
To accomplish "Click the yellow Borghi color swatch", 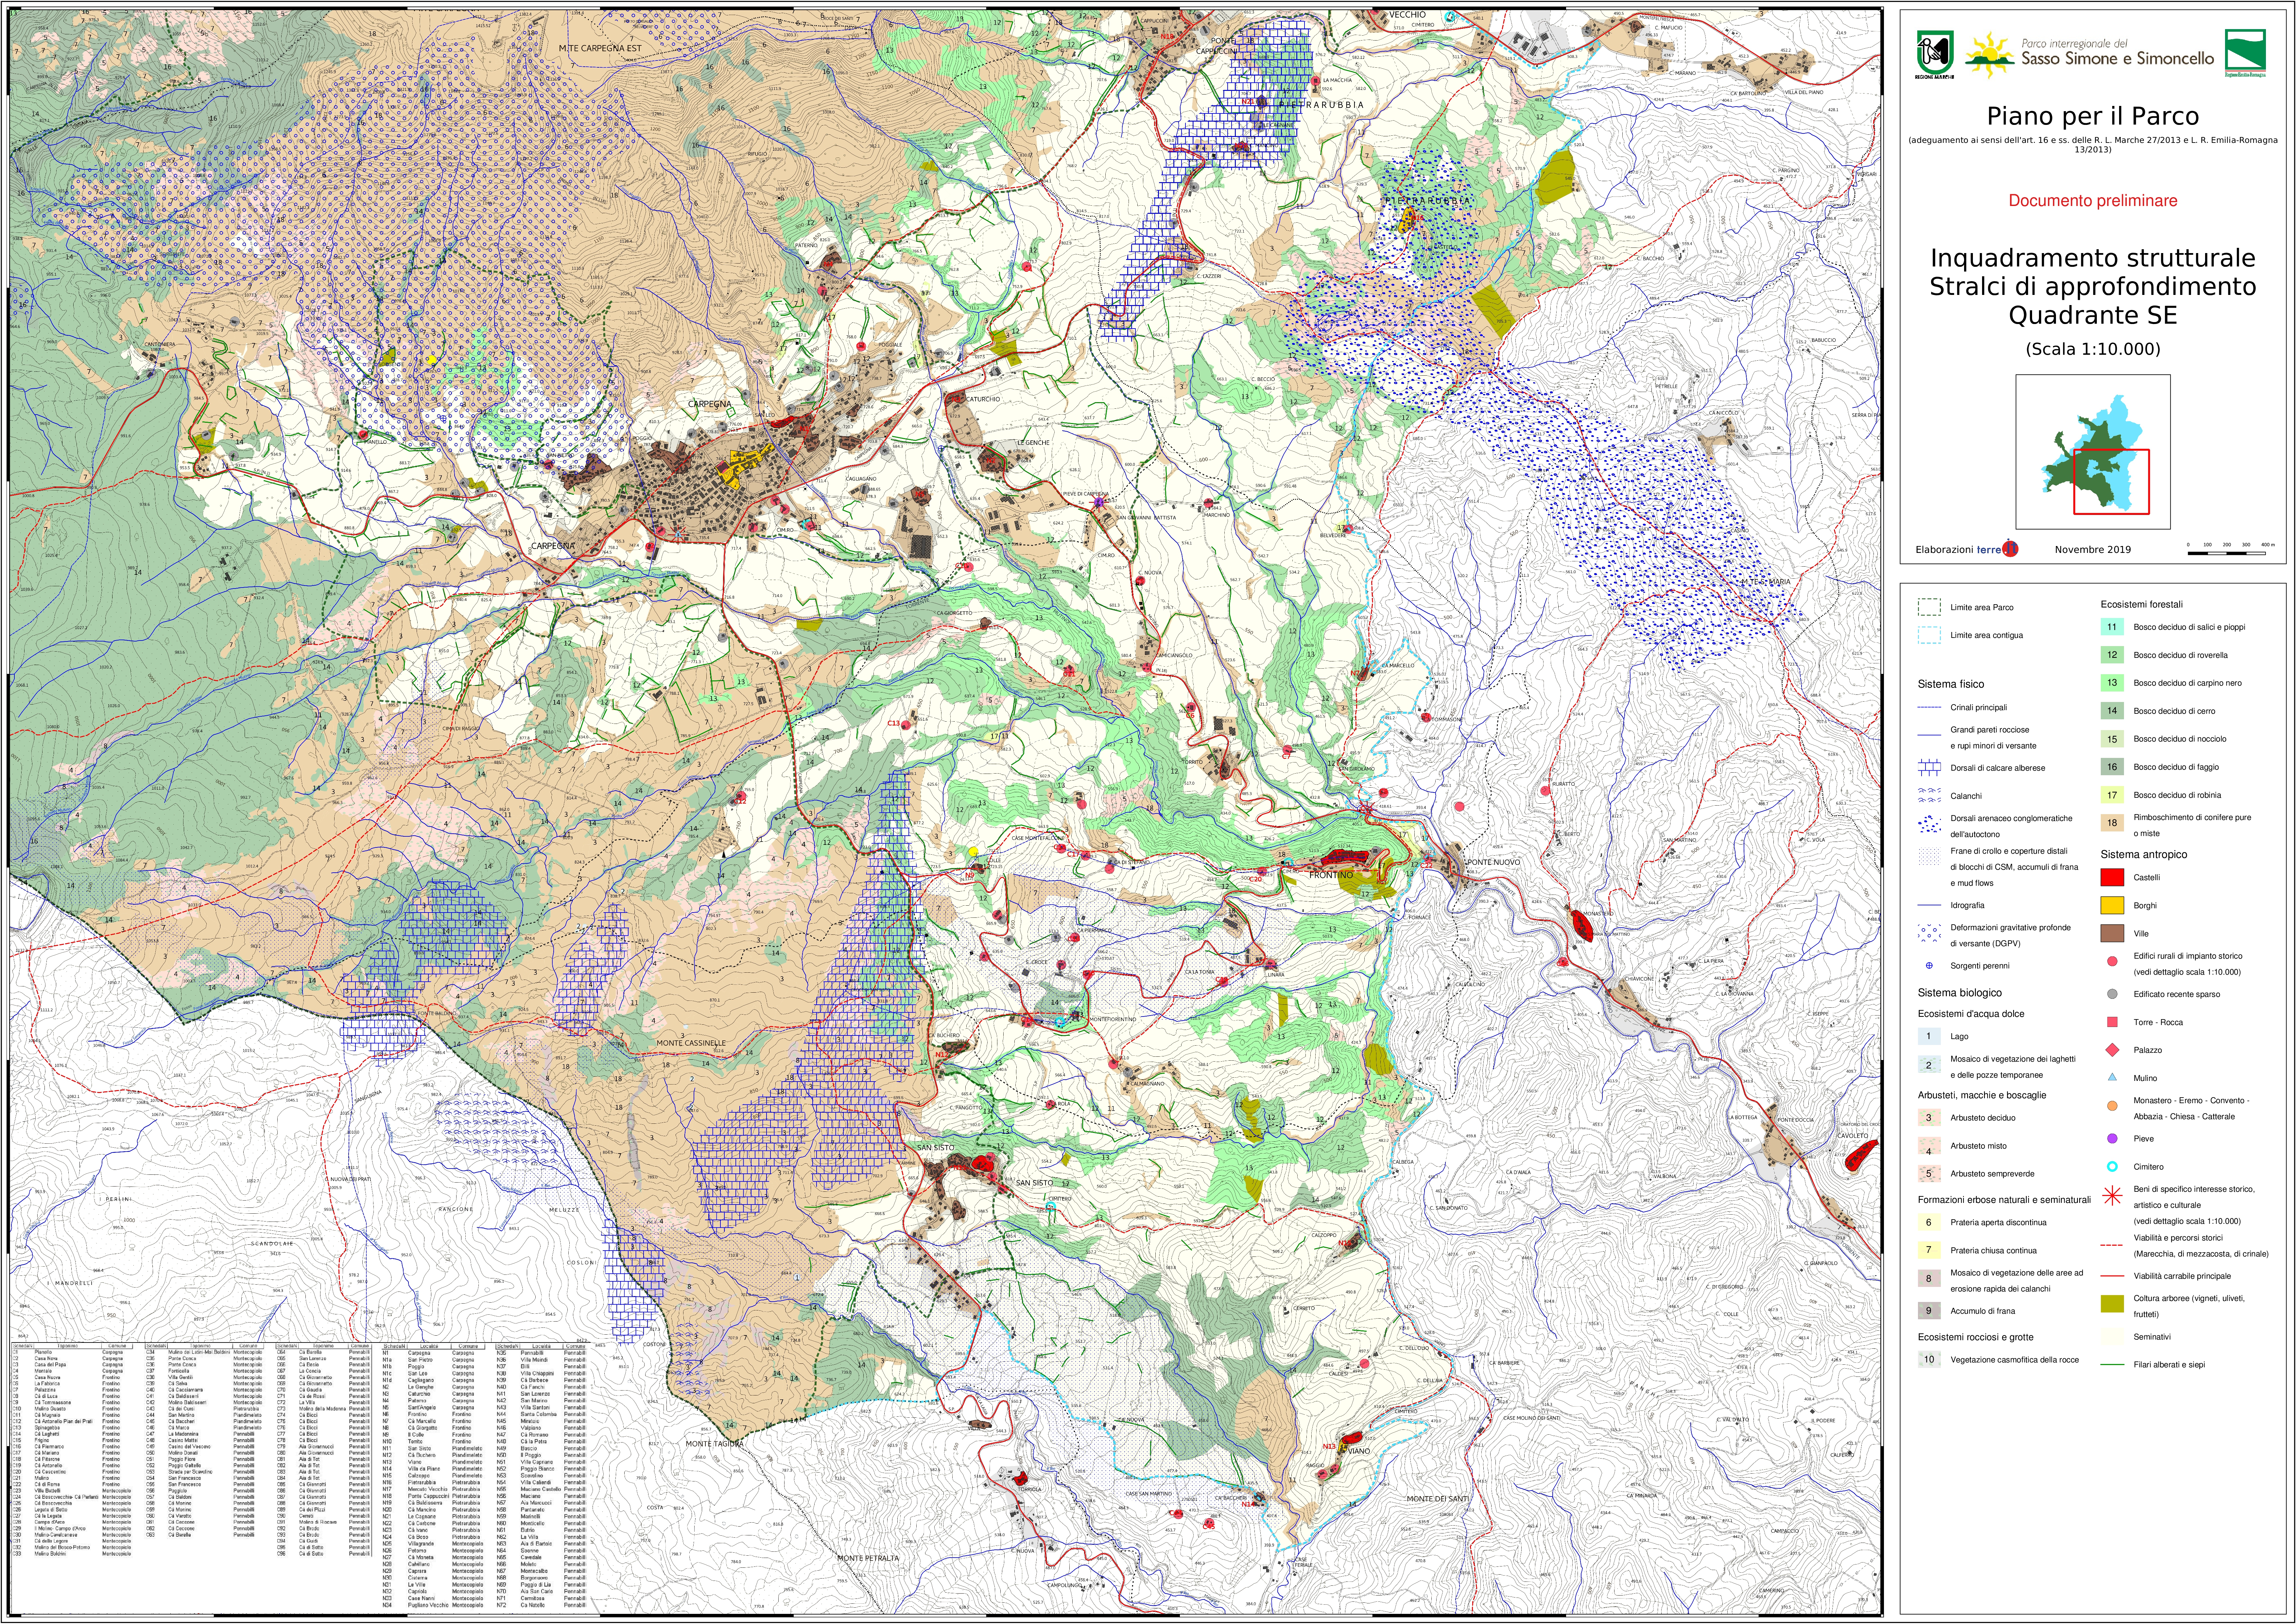I will point(2112,905).
